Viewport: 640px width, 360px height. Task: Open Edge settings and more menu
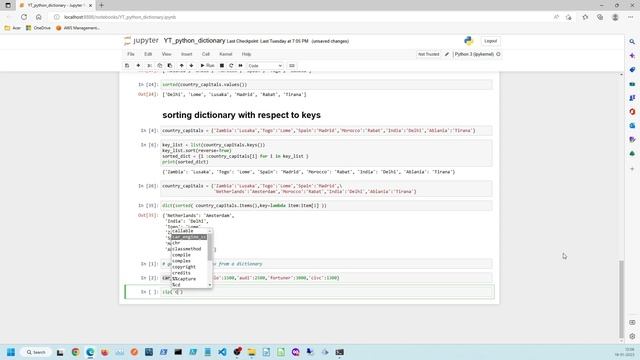pos(631,17)
